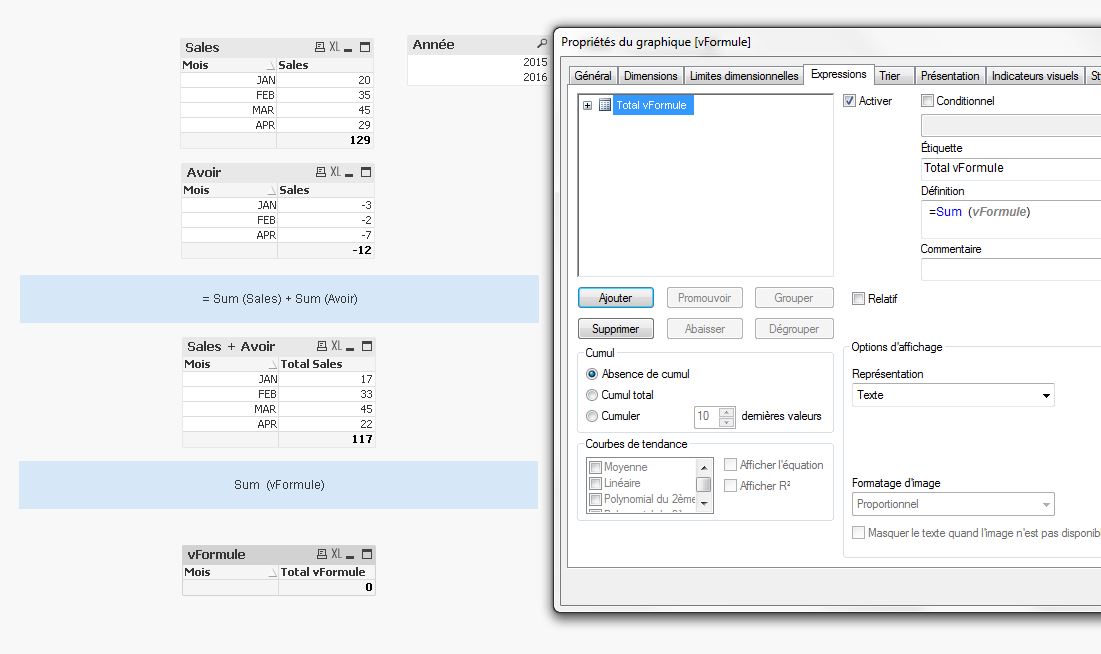
Task: Send Avoir table to Excel with XL icon
Action: click(x=336, y=172)
